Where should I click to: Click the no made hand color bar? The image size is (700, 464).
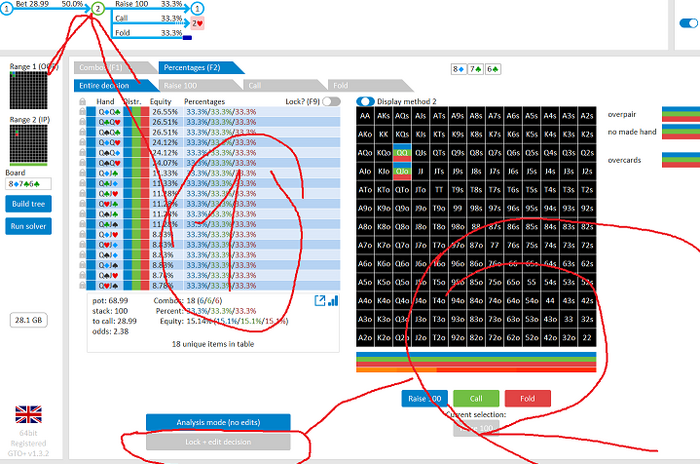click(681, 132)
